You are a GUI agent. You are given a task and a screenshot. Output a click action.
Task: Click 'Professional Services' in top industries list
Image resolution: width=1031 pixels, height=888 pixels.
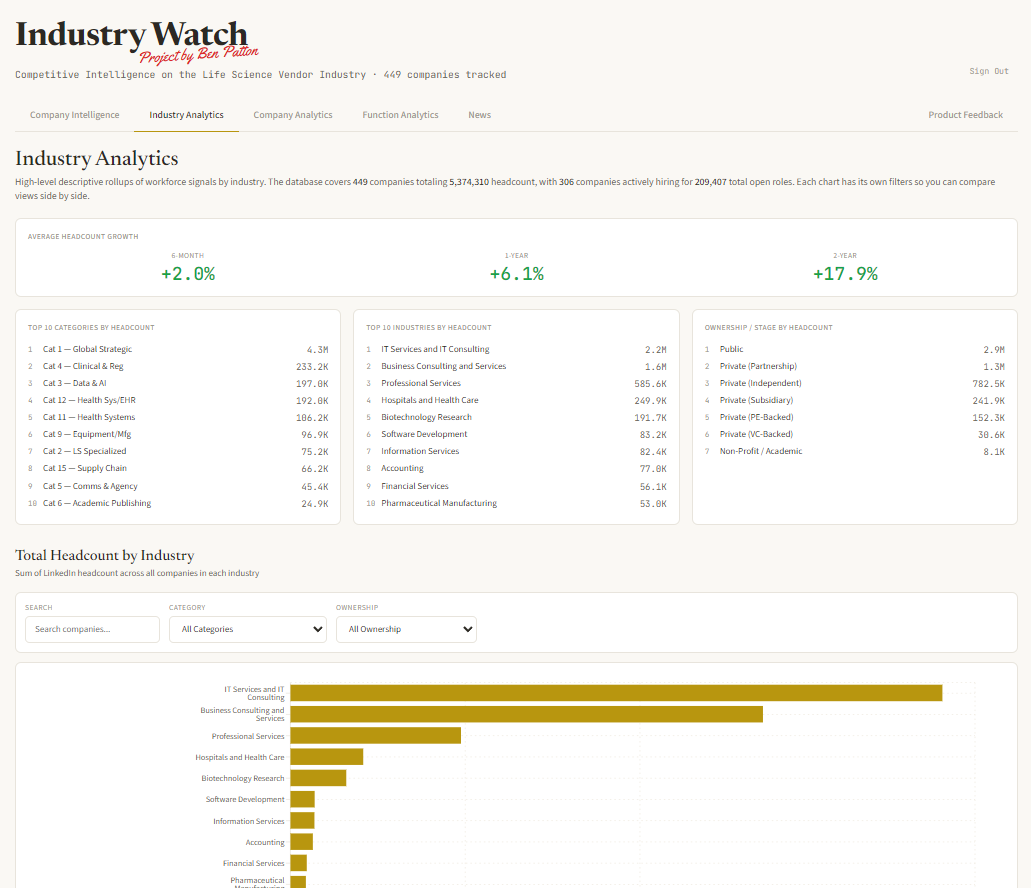(516, 383)
